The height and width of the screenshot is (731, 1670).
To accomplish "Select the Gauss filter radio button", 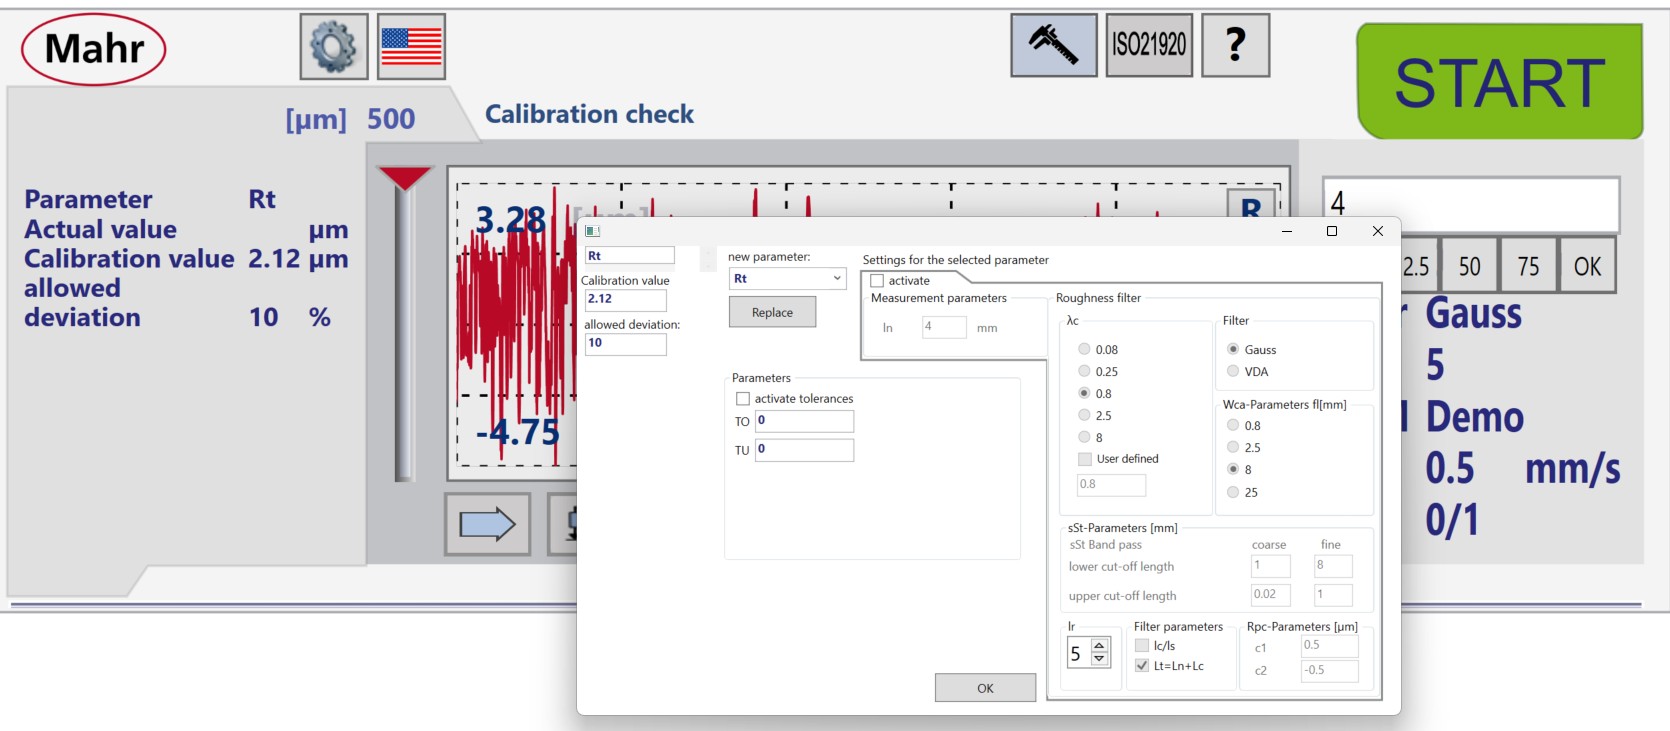I will (x=1233, y=350).
